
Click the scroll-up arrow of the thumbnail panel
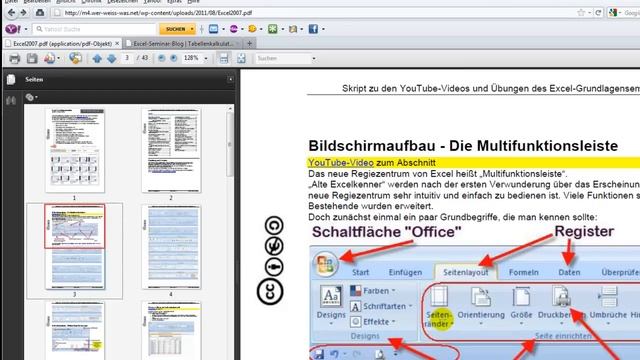(230, 109)
